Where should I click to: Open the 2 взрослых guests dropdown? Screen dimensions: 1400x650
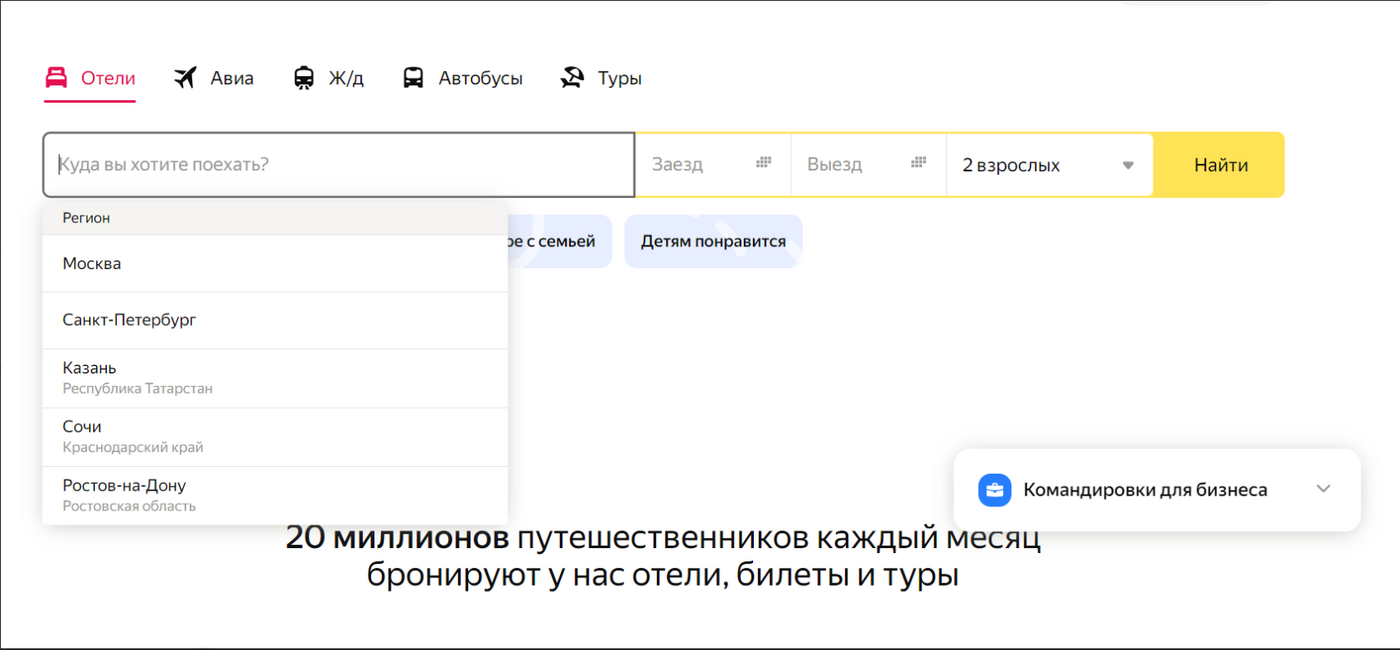click(1049, 165)
